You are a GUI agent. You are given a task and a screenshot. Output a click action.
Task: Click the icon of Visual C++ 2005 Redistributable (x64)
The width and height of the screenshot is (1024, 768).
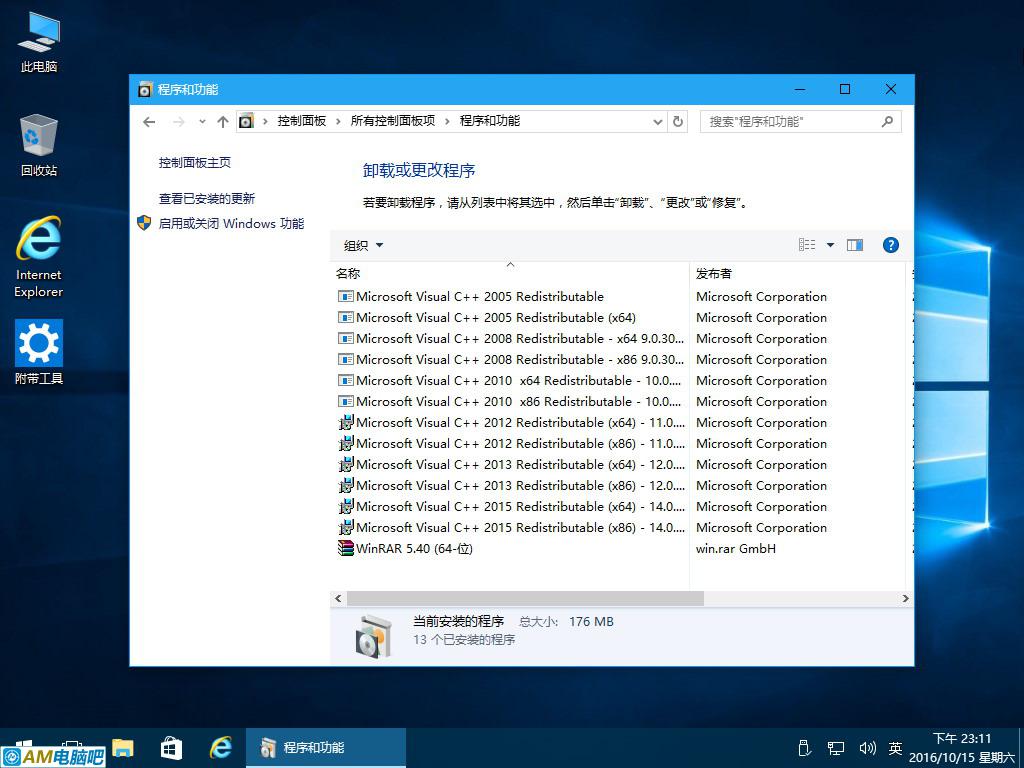tap(345, 317)
